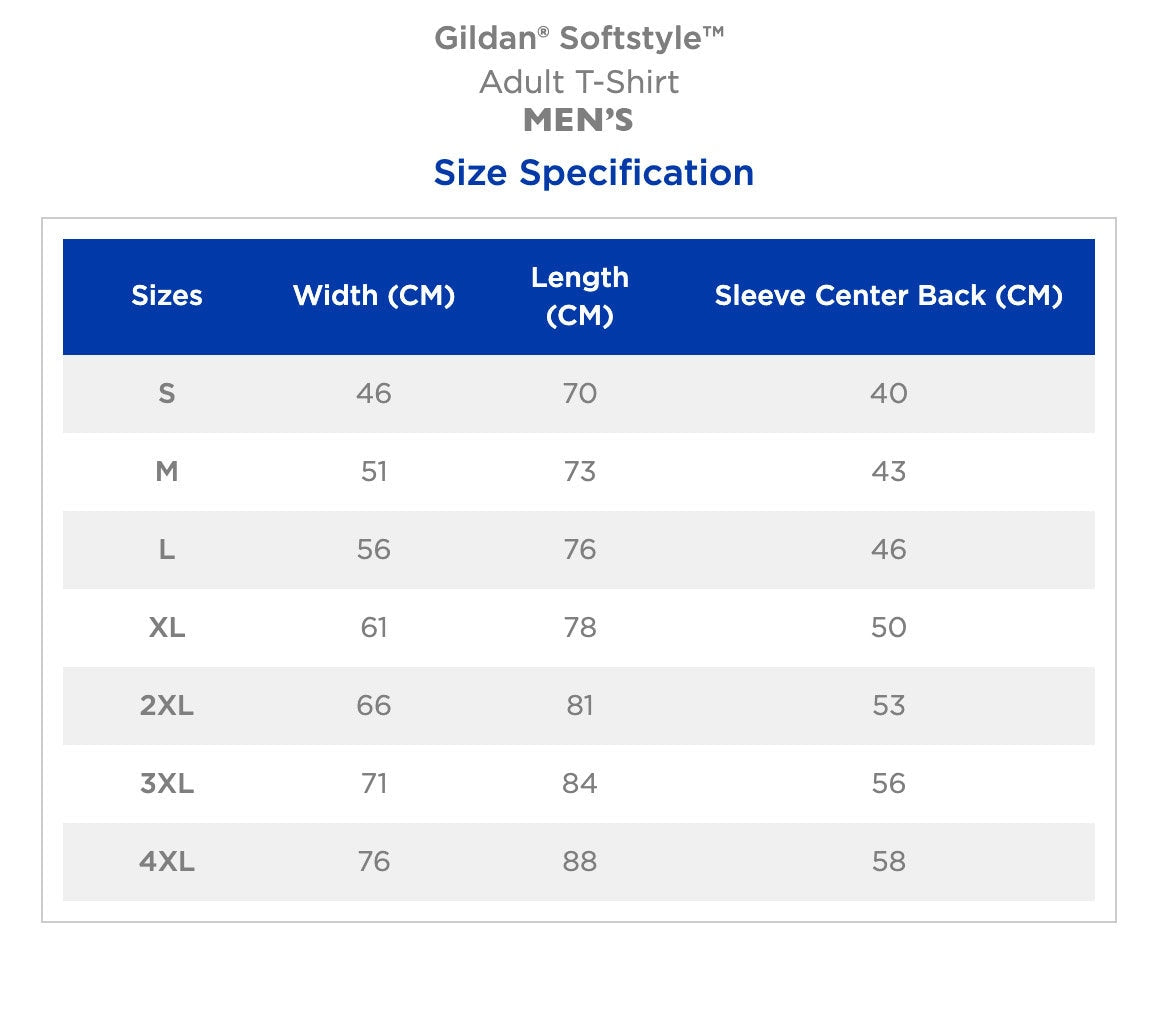This screenshot has width=1166, height=1017.
Task: Click the Adult T-Shirt subtitle
Action: tap(579, 81)
